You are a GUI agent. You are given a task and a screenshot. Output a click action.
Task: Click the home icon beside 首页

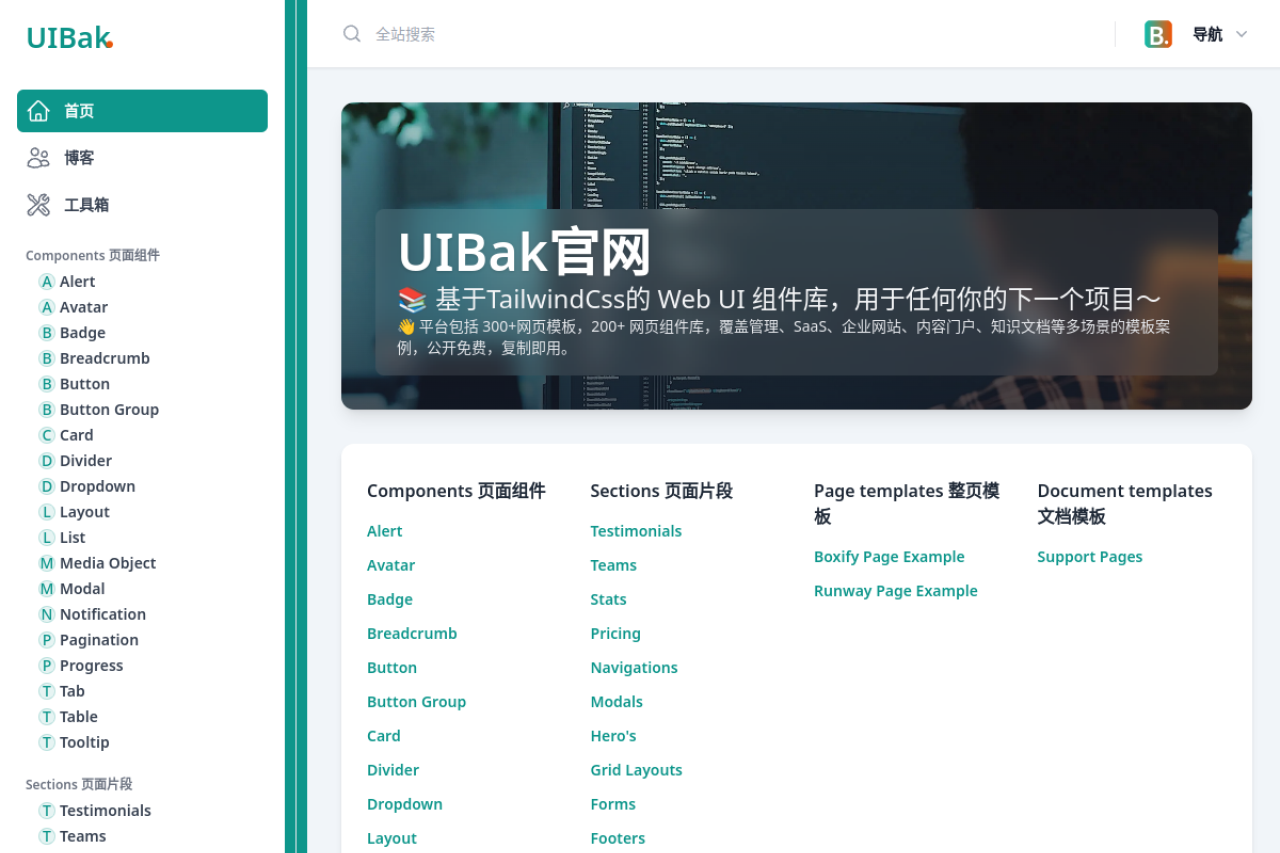pyautogui.click(x=38, y=111)
